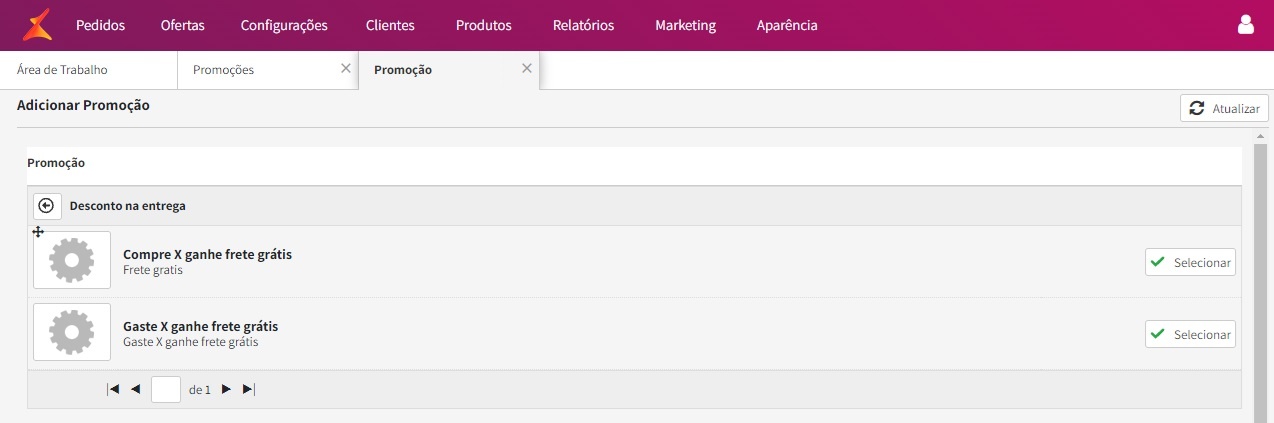This screenshot has height=423, width=1274.
Task: Open the Pedidos menu
Action: (100, 25)
